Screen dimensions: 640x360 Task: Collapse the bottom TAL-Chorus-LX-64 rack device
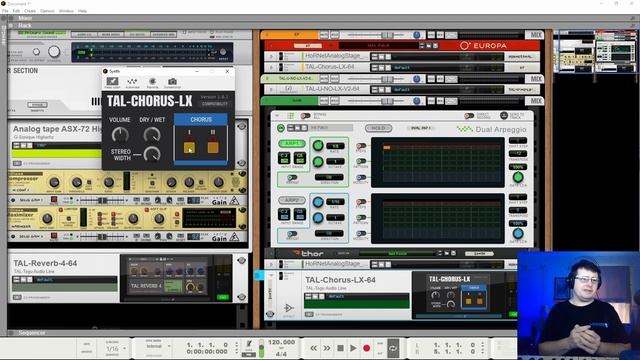click(271, 276)
